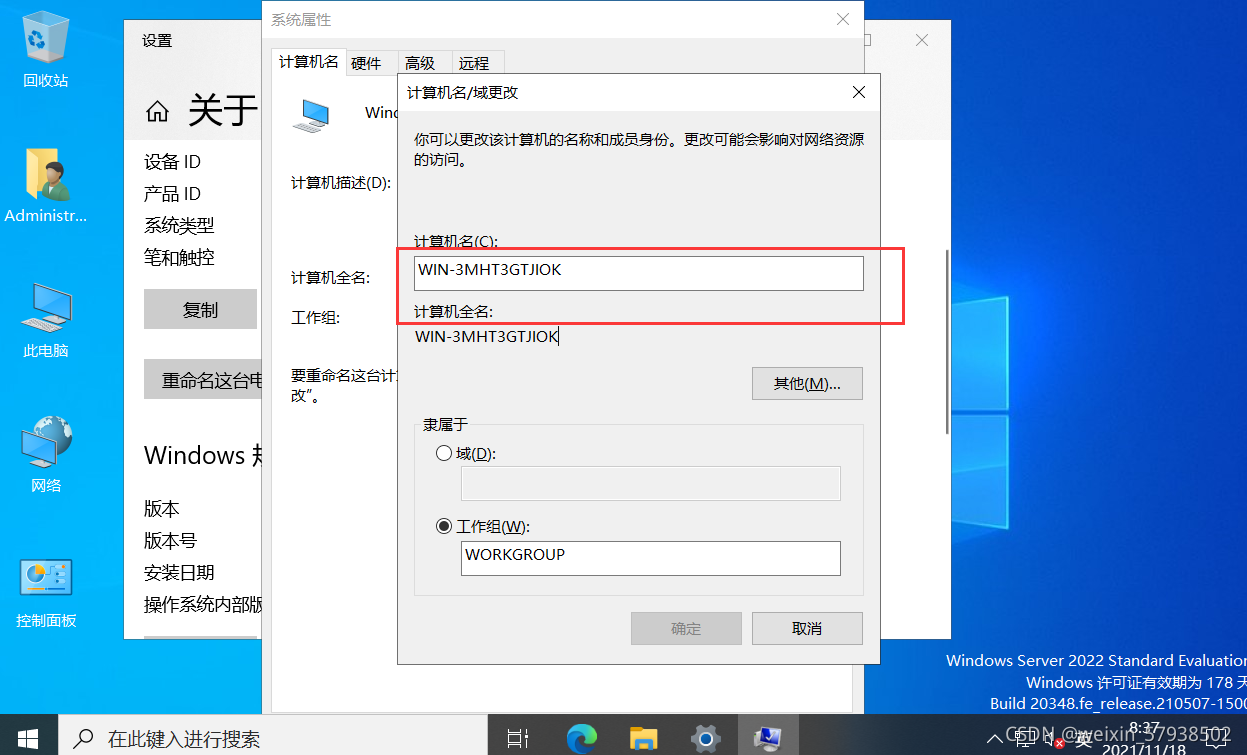Image resolution: width=1247 pixels, height=755 pixels.
Task: Click the 关于 heading in Settings
Action: (223, 110)
